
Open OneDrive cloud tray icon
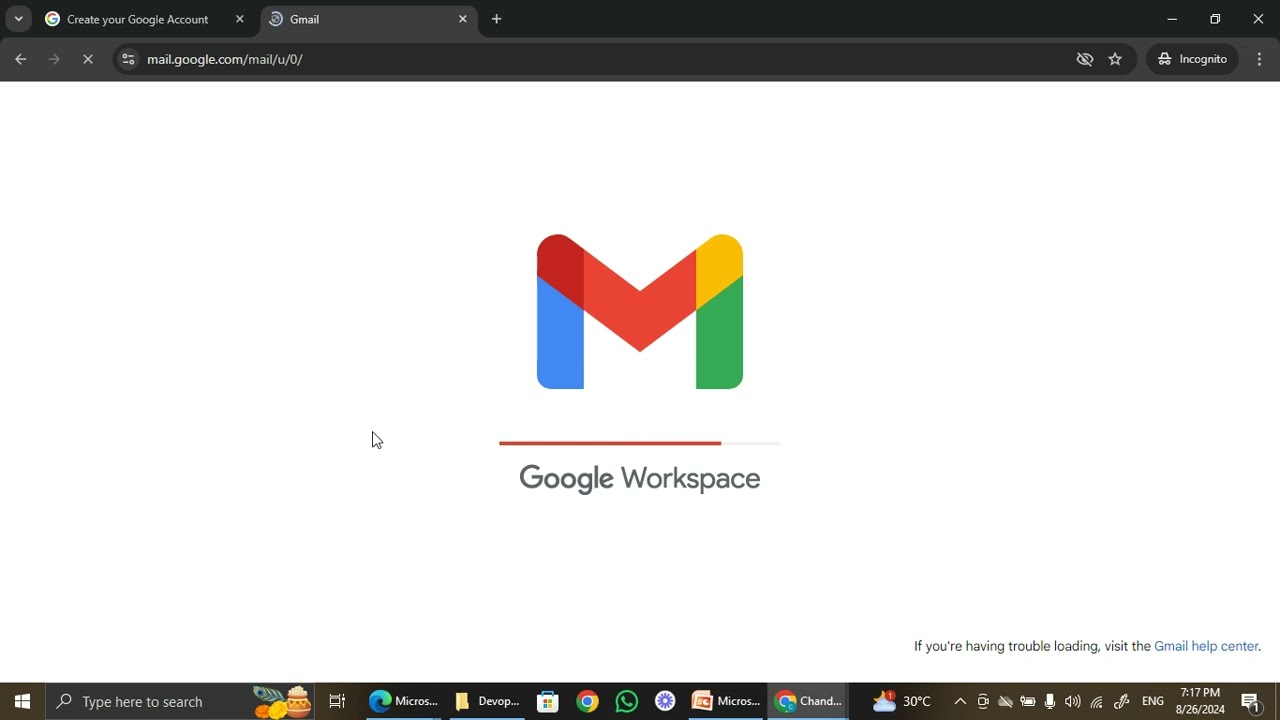[x=1005, y=701]
